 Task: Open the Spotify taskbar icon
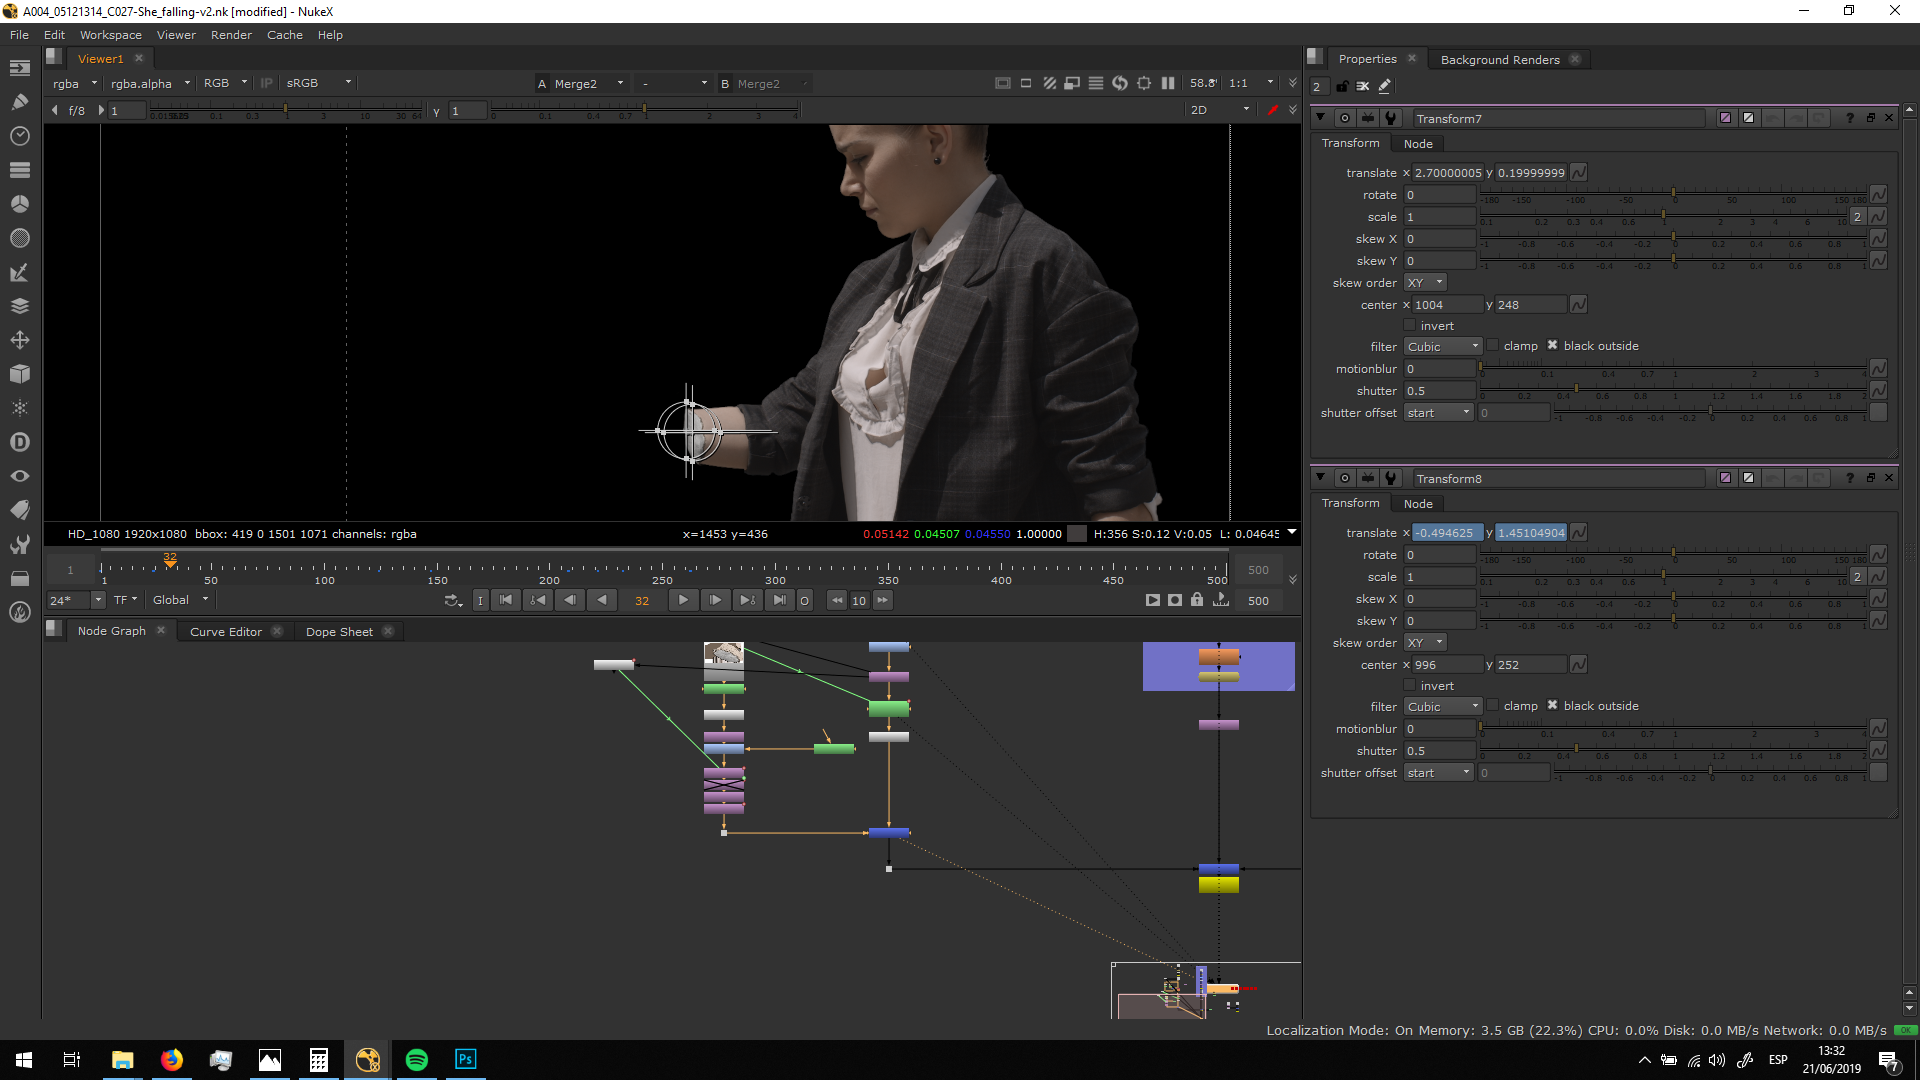(417, 1060)
